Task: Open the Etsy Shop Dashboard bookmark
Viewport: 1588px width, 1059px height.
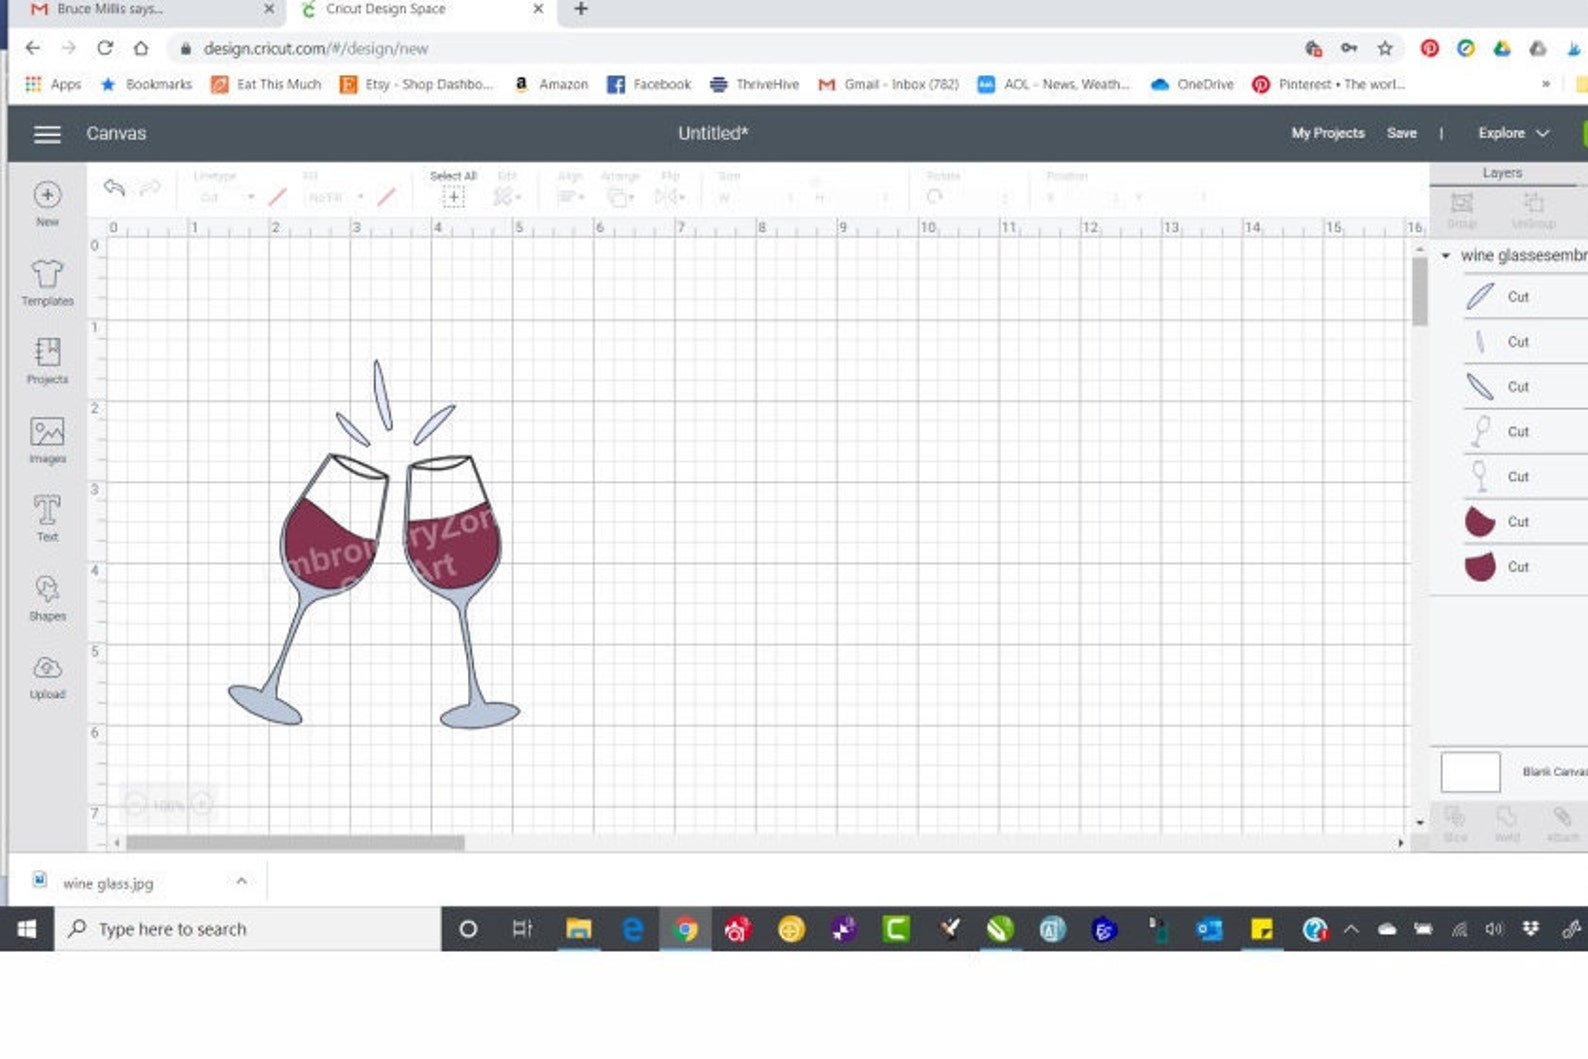Action: 417,84
